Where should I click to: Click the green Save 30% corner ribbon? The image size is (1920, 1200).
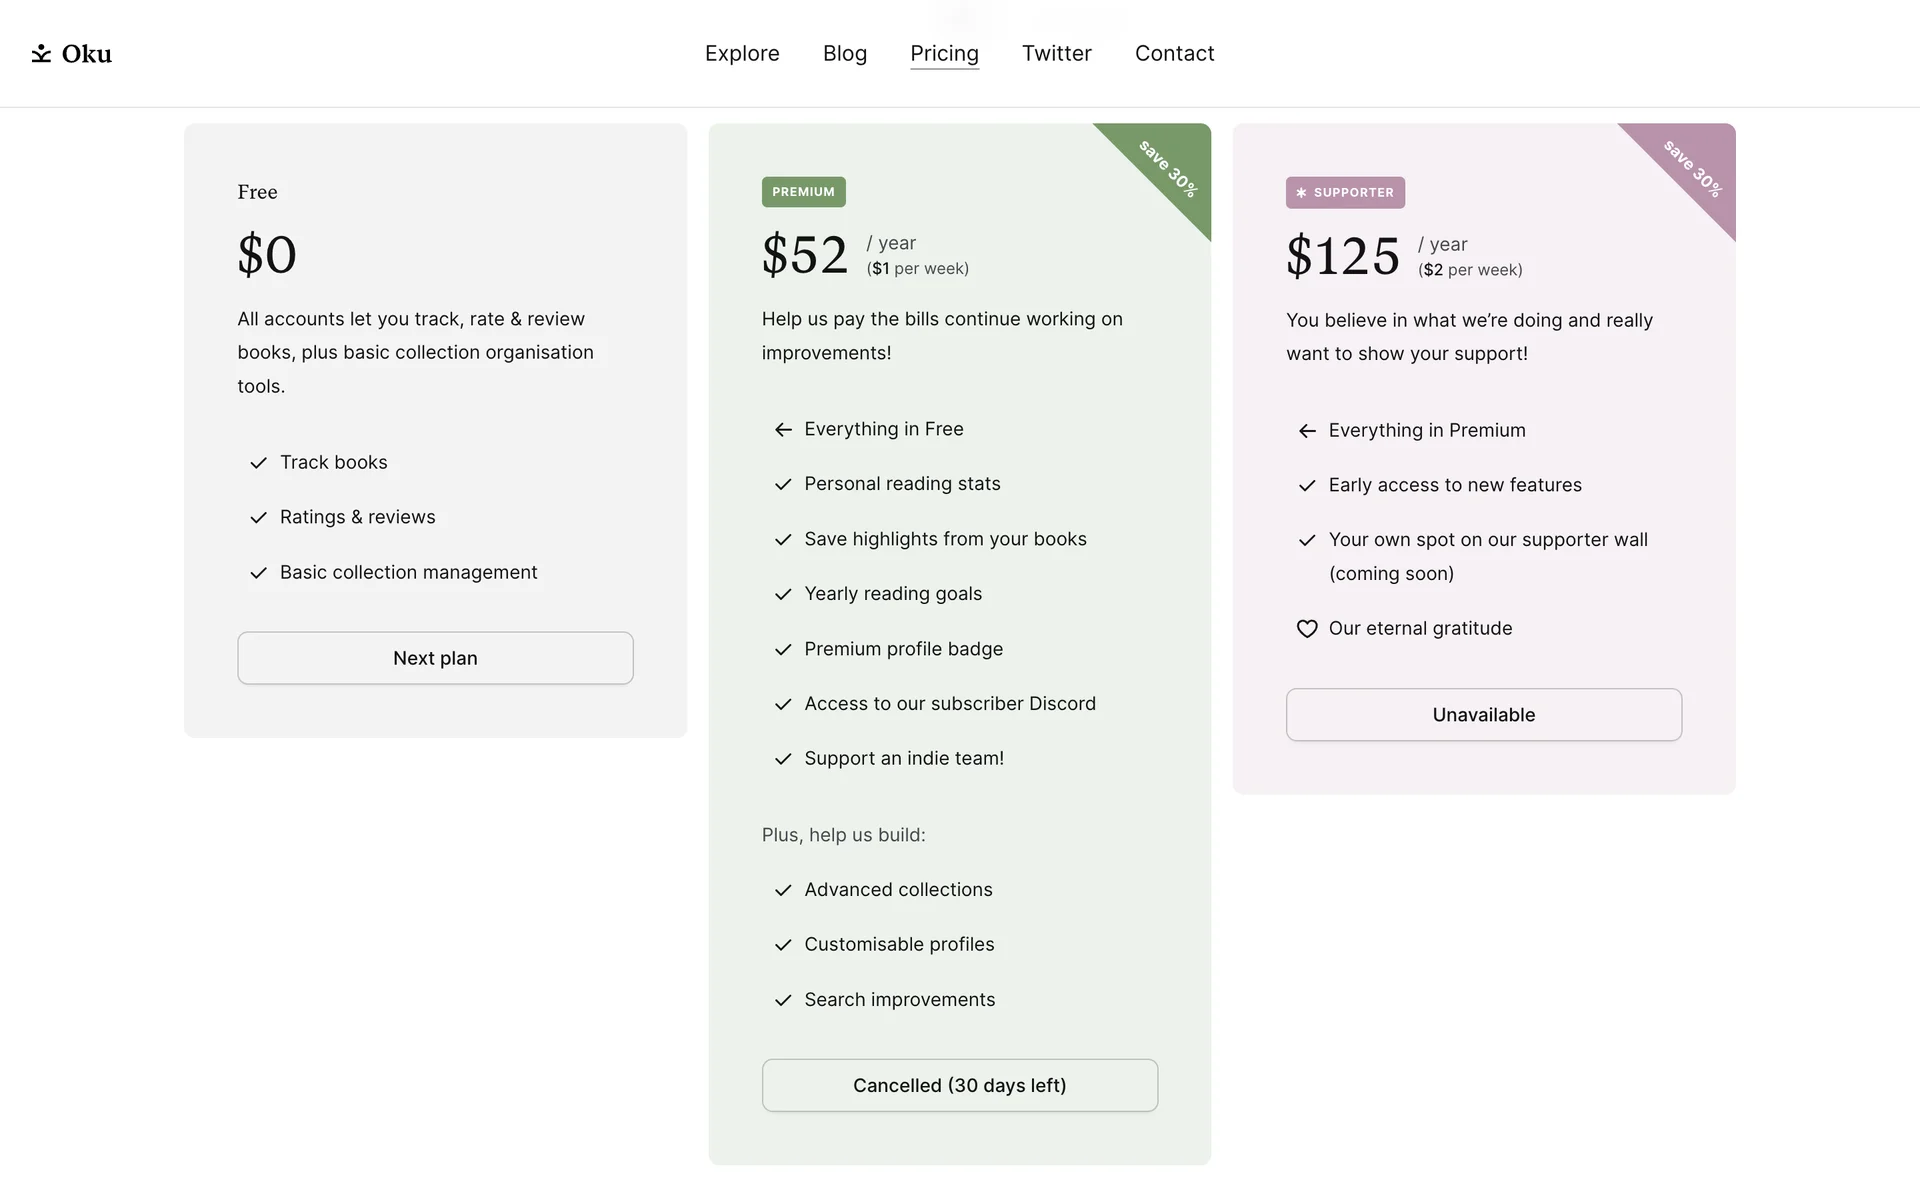point(1168,167)
